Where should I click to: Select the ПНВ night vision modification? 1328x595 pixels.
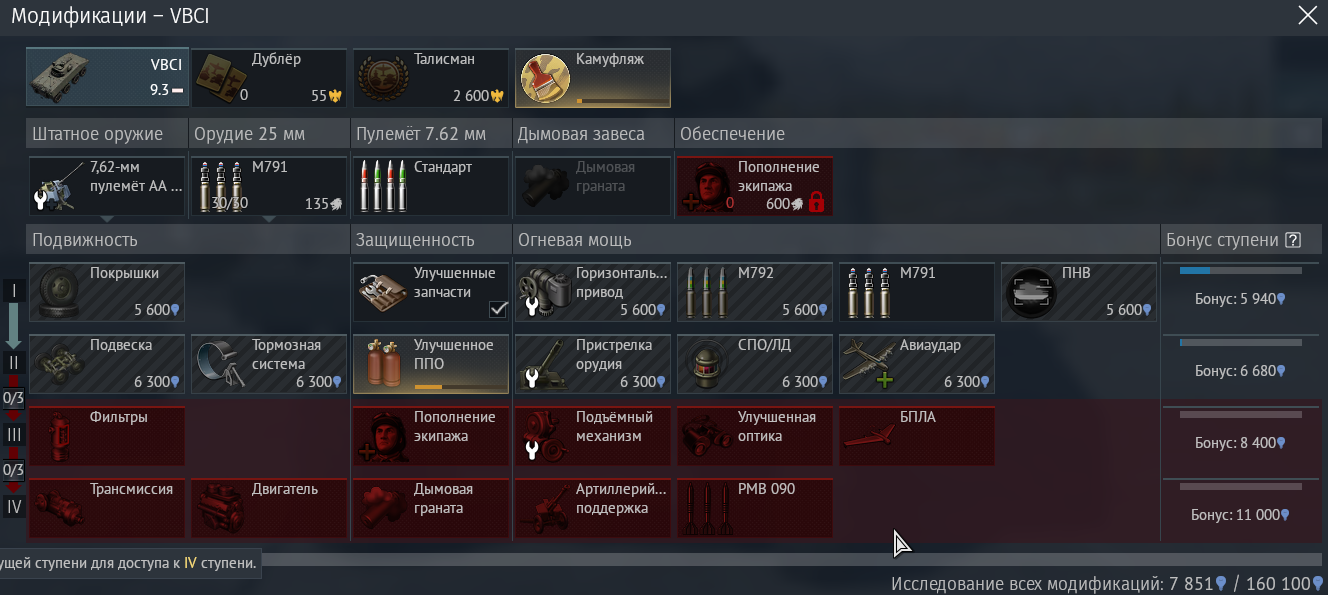click(x=1079, y=291)
